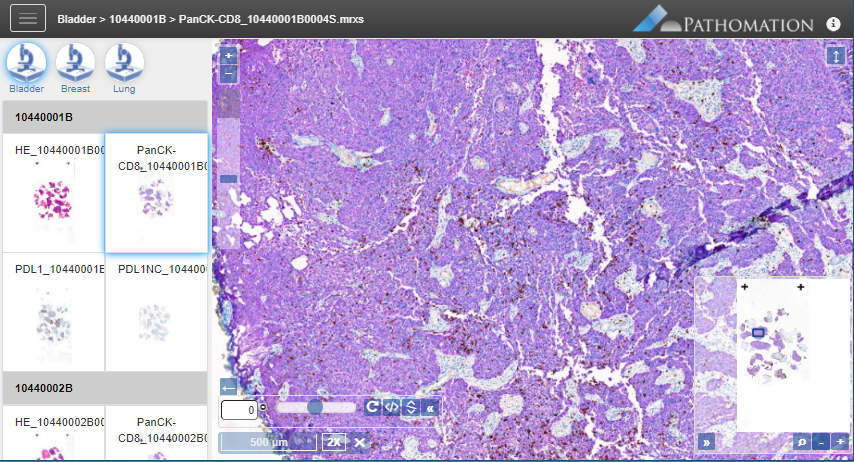Flip the slide vertically
Screen dimensions: 854x462
pyautogui.click(x=411, y=407)
